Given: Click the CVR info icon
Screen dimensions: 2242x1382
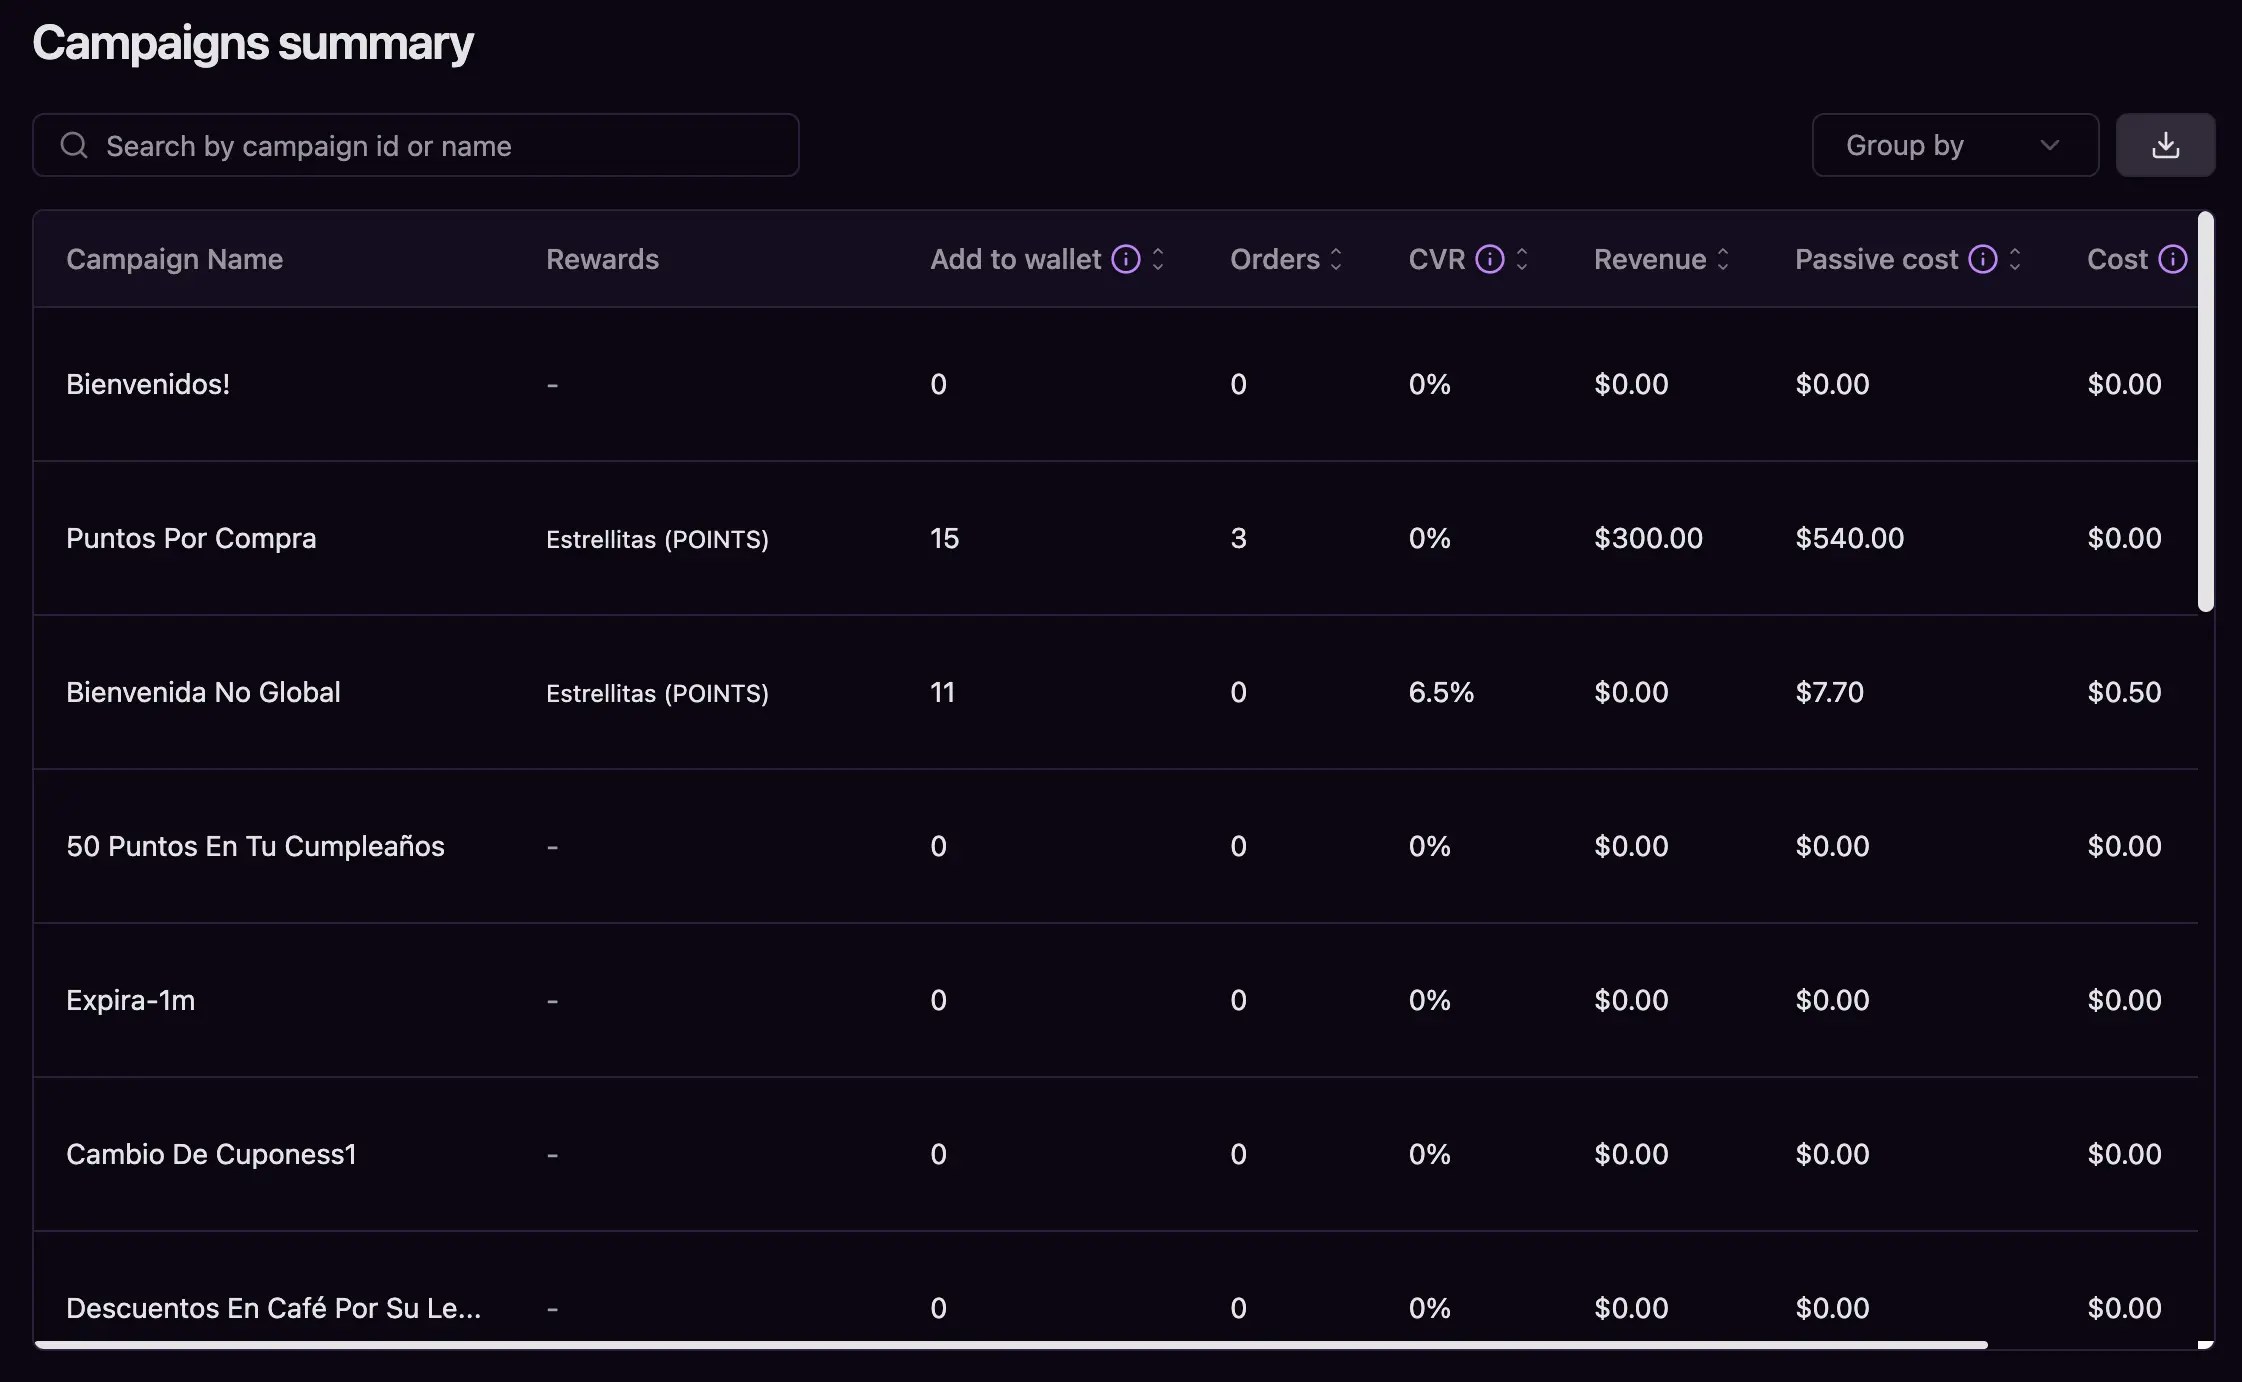Looking at the screenshot, I should pyautogui.click(x=1490, y=259).
